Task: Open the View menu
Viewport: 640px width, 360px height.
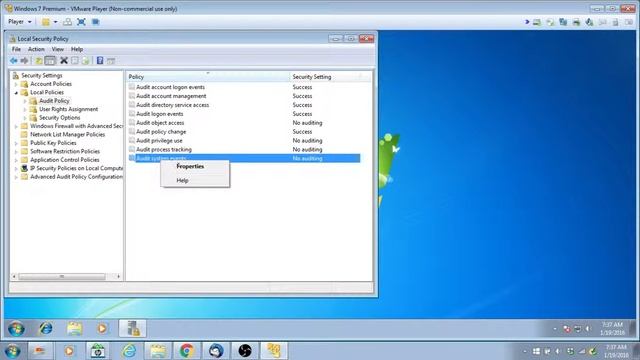Action: coord(58,49)
